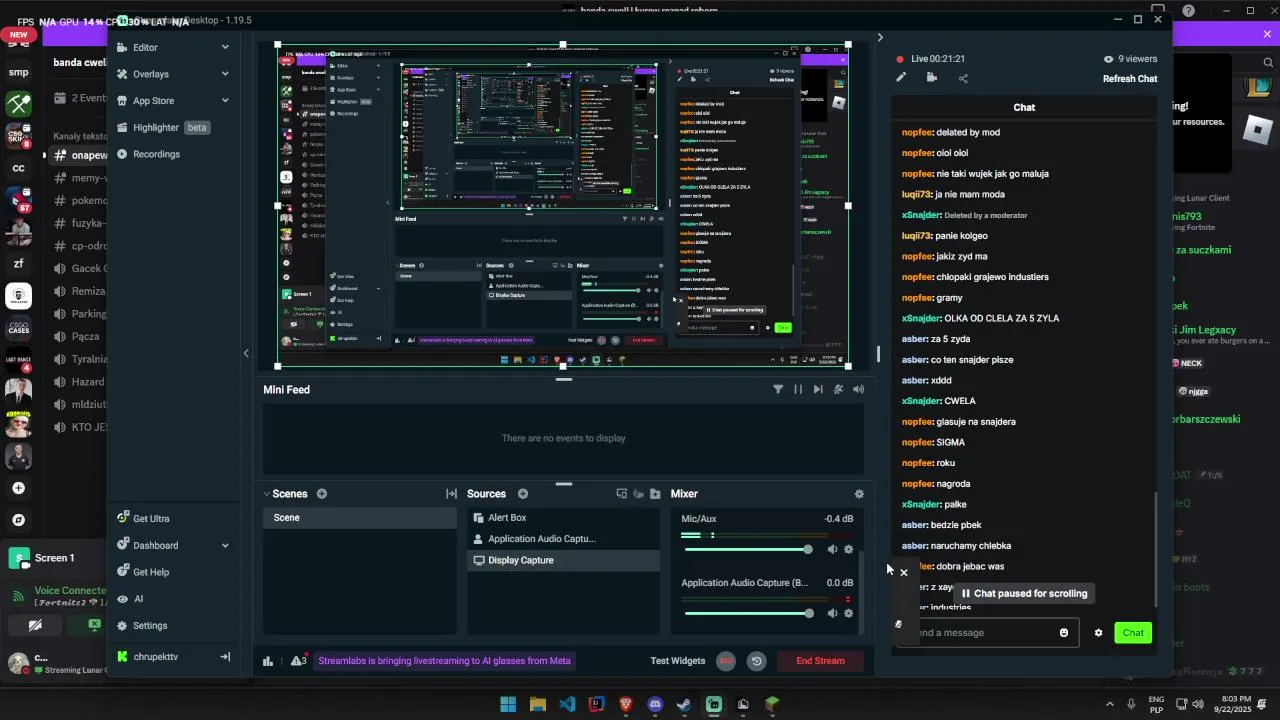
Task: Open the chat emoji picker
Action: click(1064, 633)
